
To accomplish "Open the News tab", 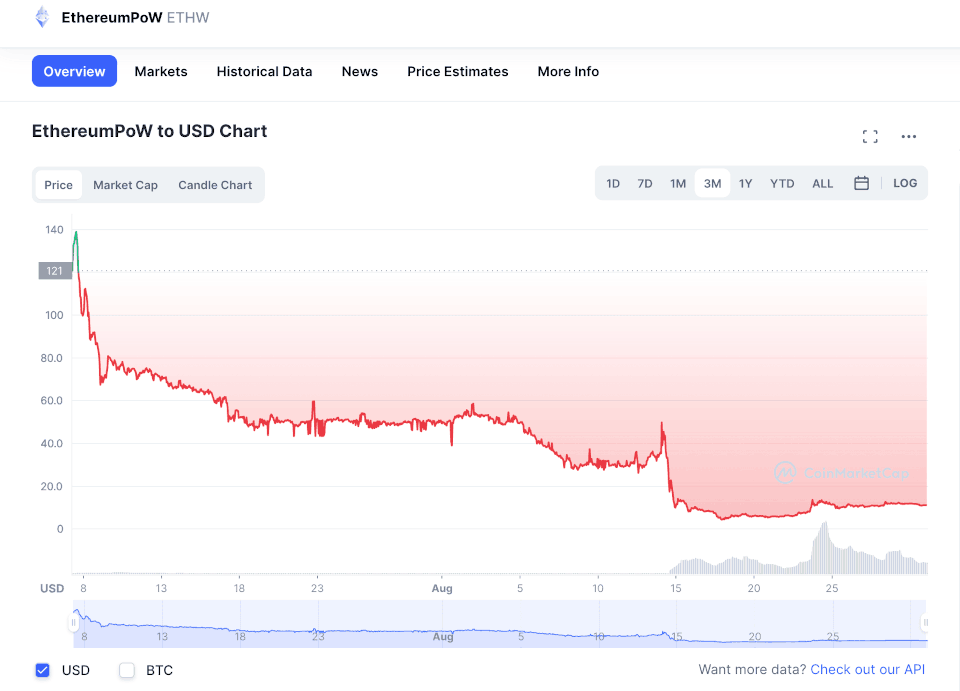I will coord(360,72).
